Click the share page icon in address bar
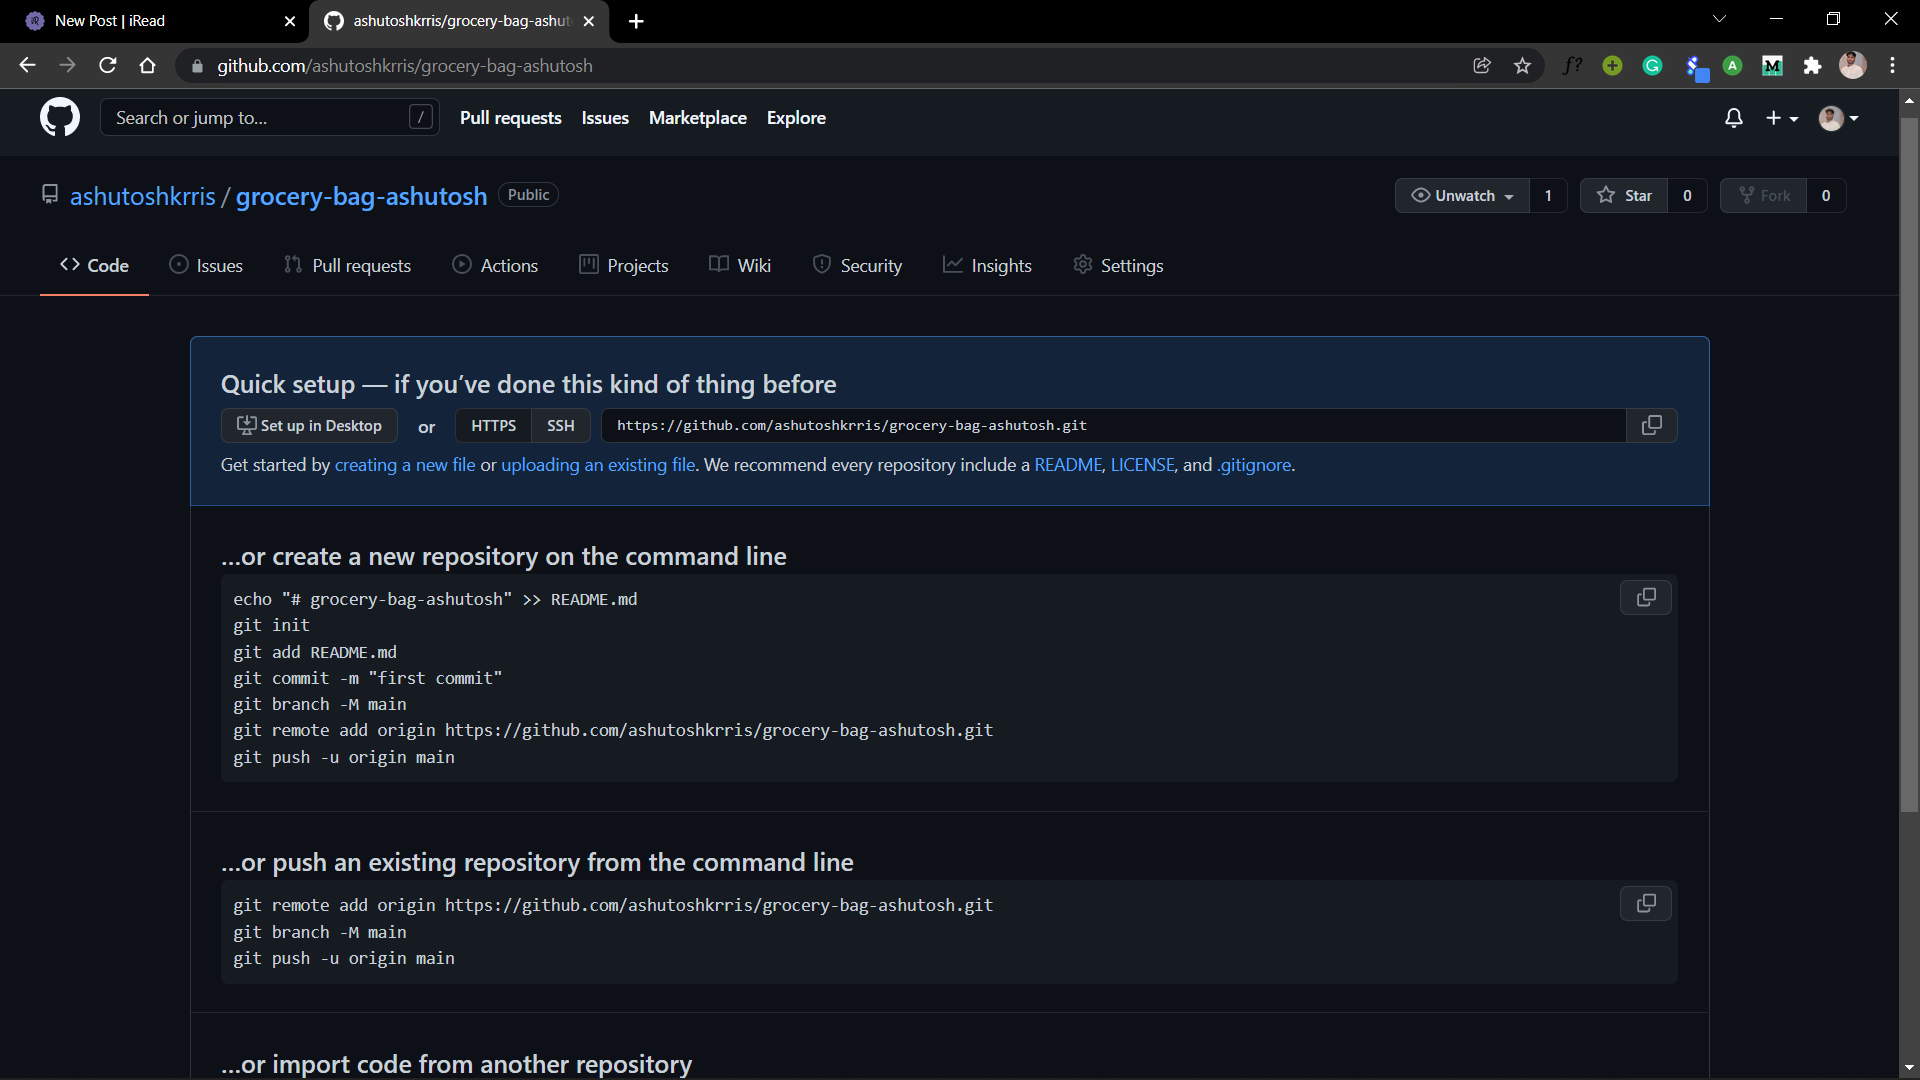1920x1080 pixels. click(1482, 66)
